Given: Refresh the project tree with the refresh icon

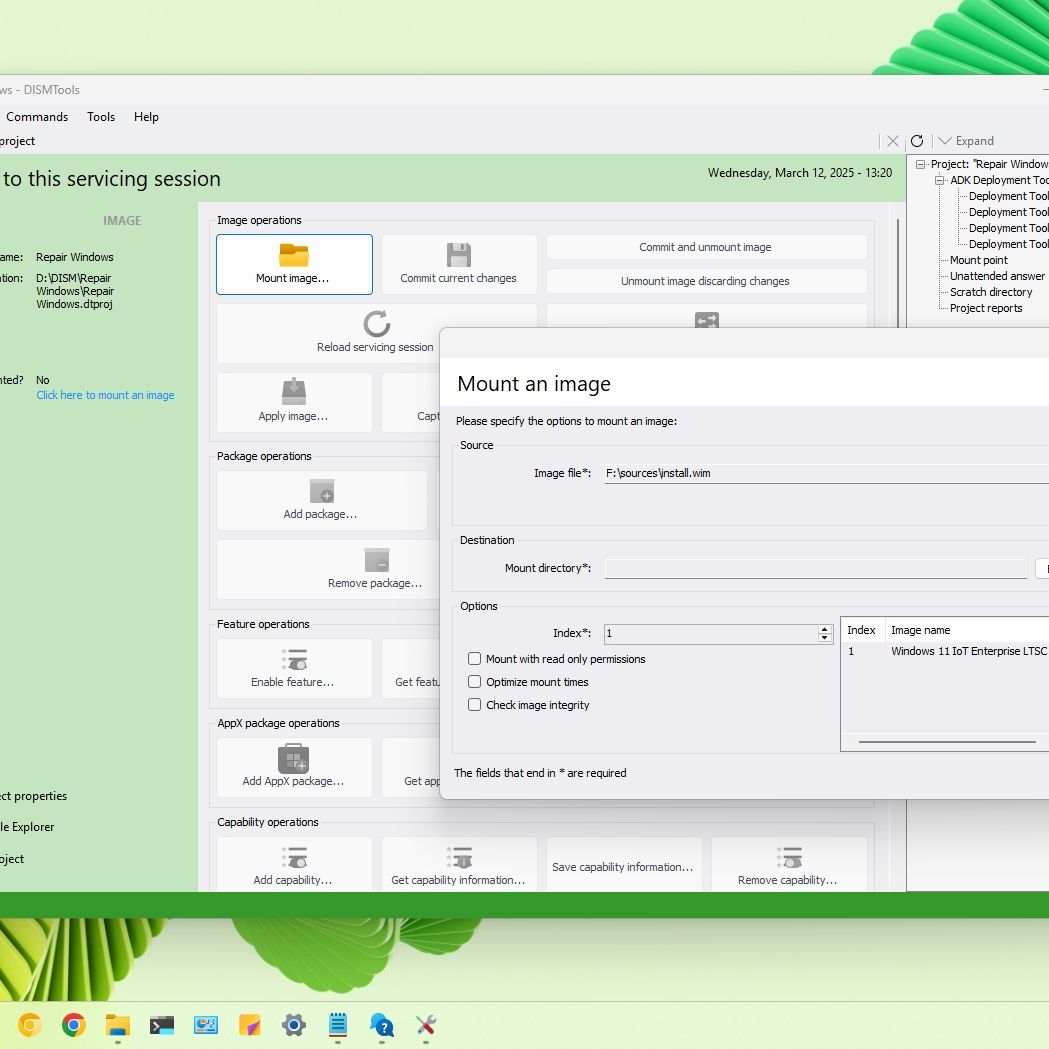Looking at the screenshot, I should [x=917, y=141].
